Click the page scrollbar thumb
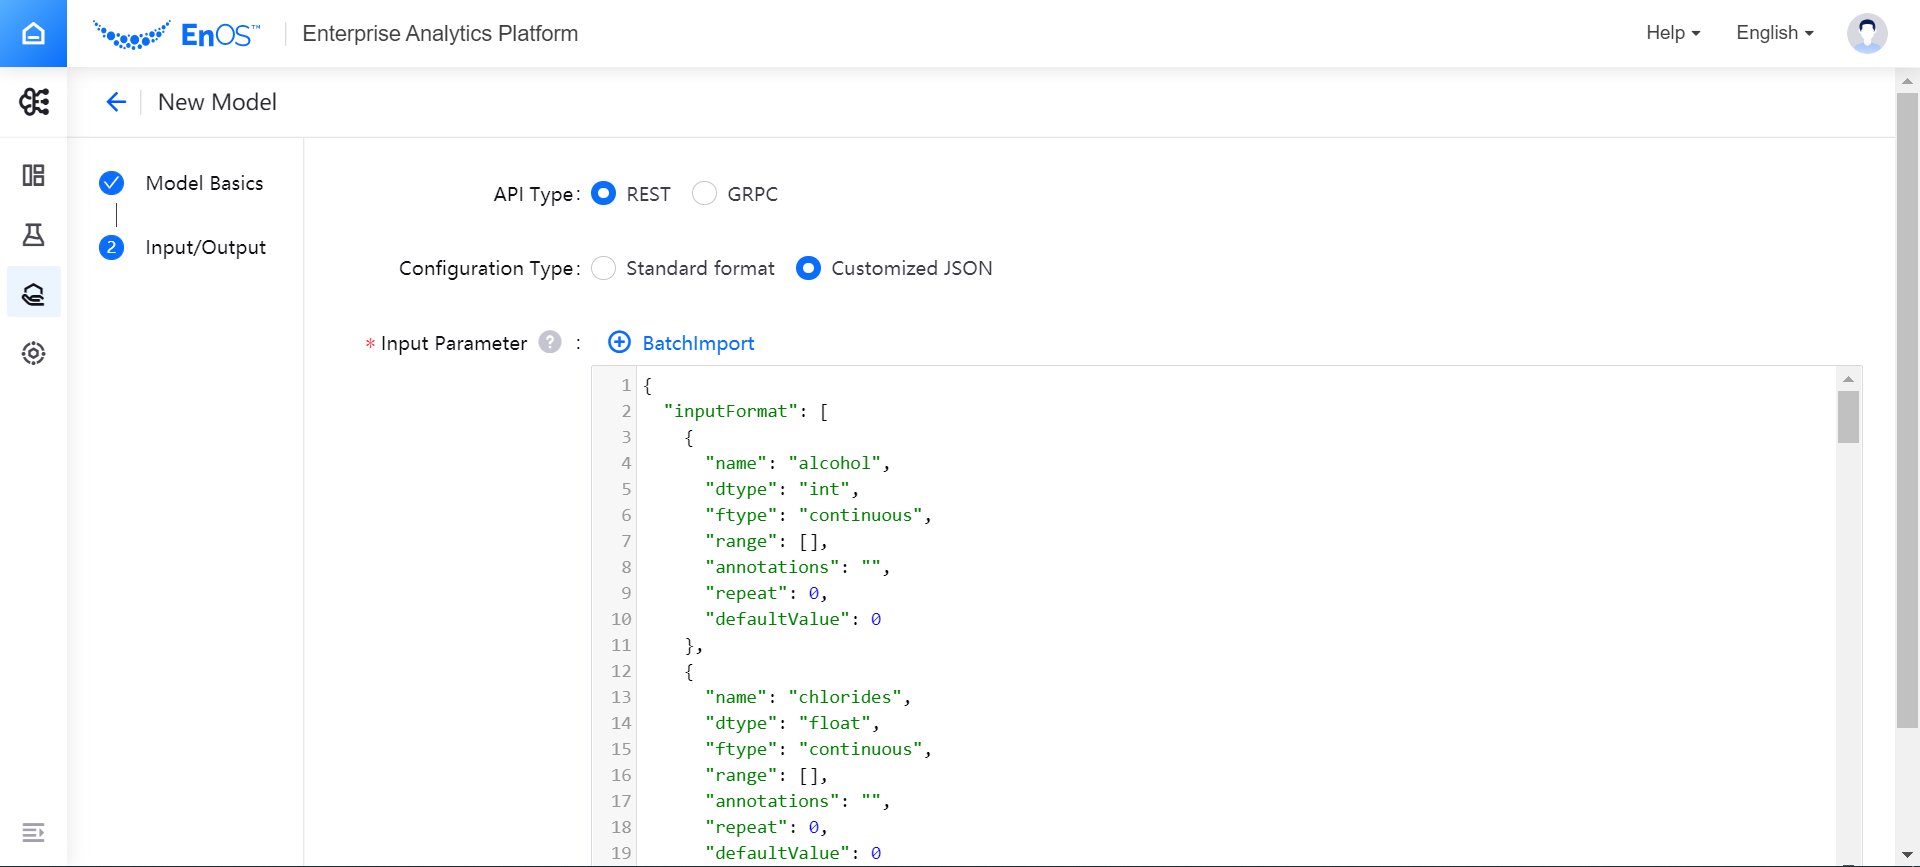 pyautogui.click(x=1907, y=410)
